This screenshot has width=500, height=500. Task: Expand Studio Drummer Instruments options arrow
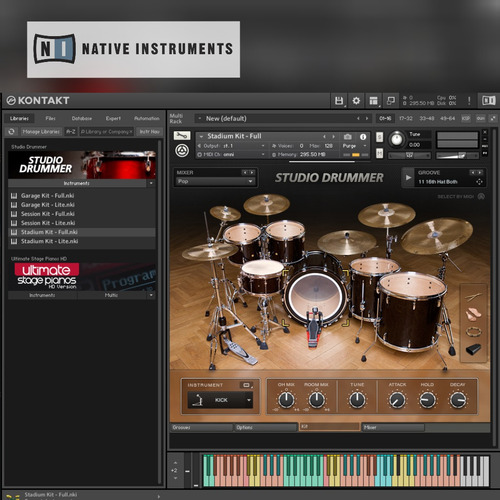[x=151, y=183]
